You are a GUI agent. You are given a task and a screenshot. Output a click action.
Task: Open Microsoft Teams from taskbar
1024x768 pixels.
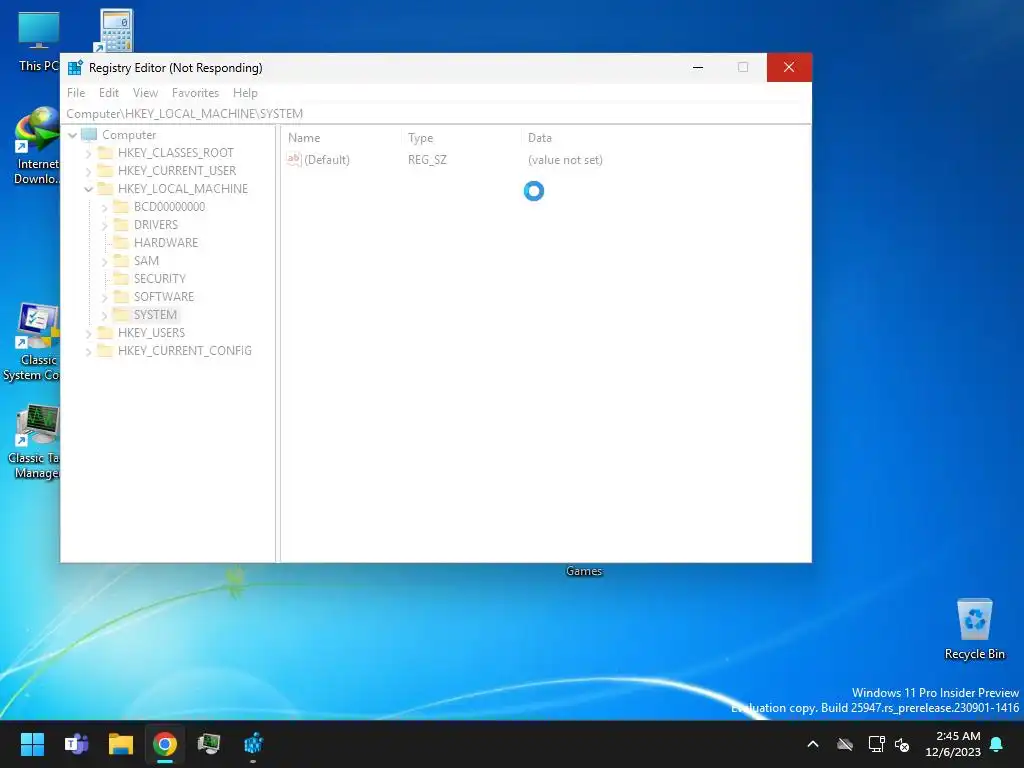[x=76, y=744]
